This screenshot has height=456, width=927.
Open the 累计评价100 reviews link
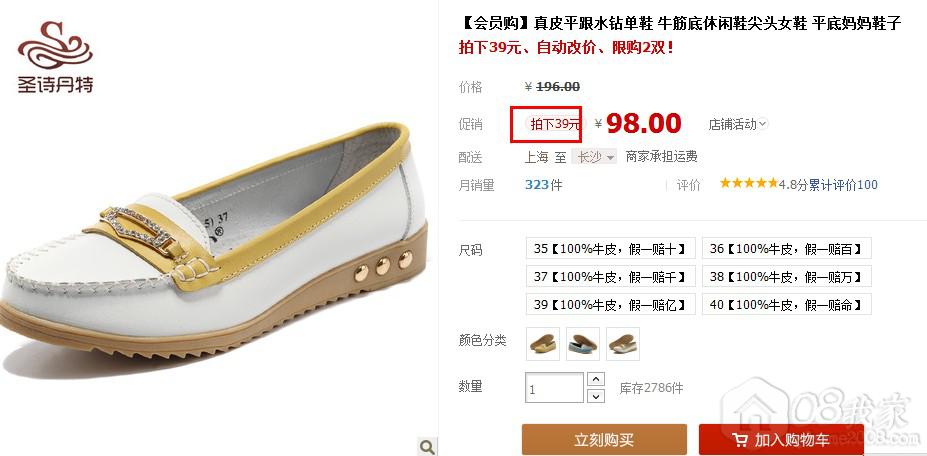pyautogui.click(x=843, y=185)
